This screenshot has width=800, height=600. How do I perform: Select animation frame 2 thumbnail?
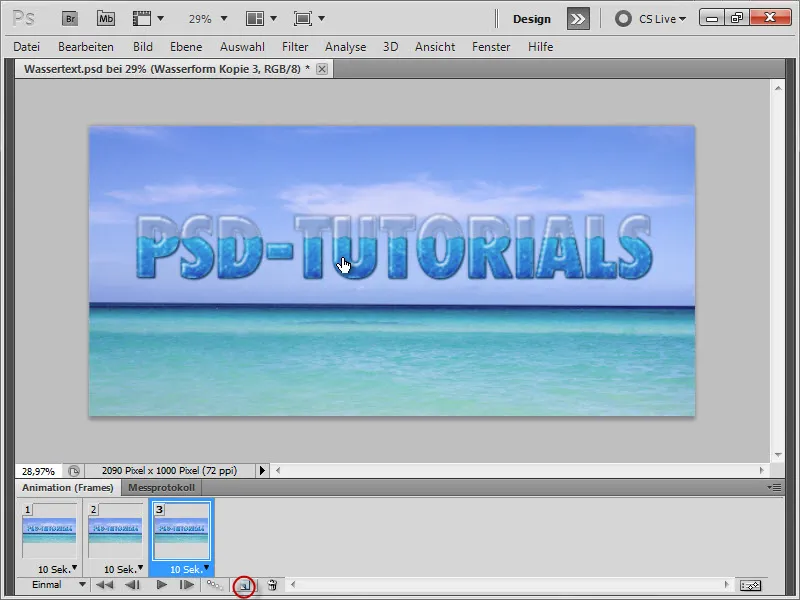(x=115, y=531)
